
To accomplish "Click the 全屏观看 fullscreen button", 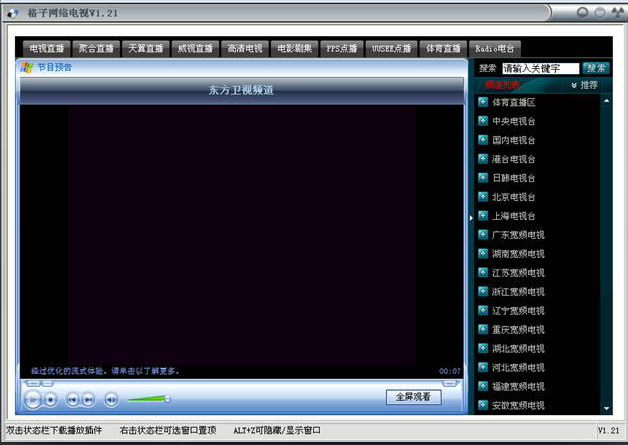I will 414,397.
